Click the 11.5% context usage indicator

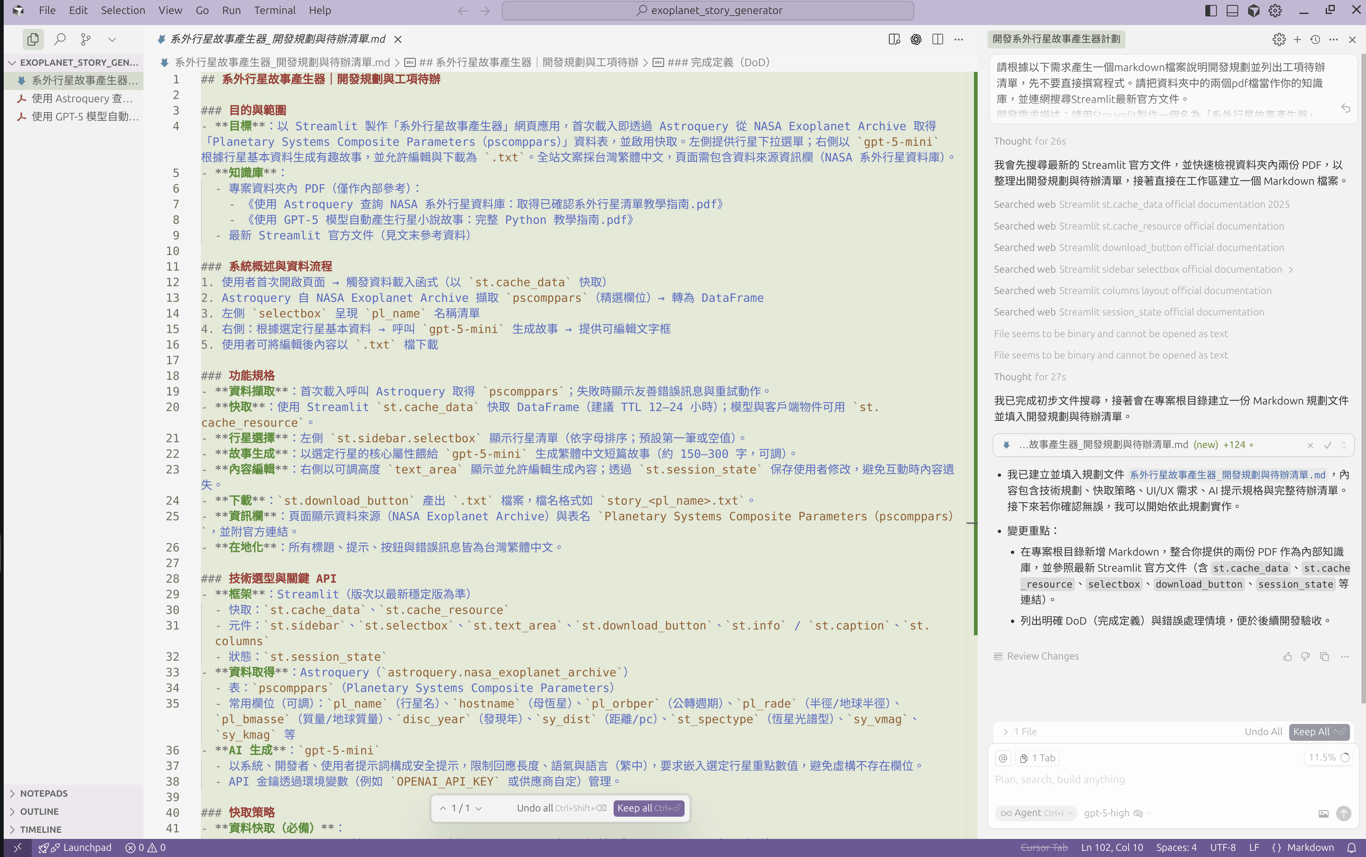1328,758
